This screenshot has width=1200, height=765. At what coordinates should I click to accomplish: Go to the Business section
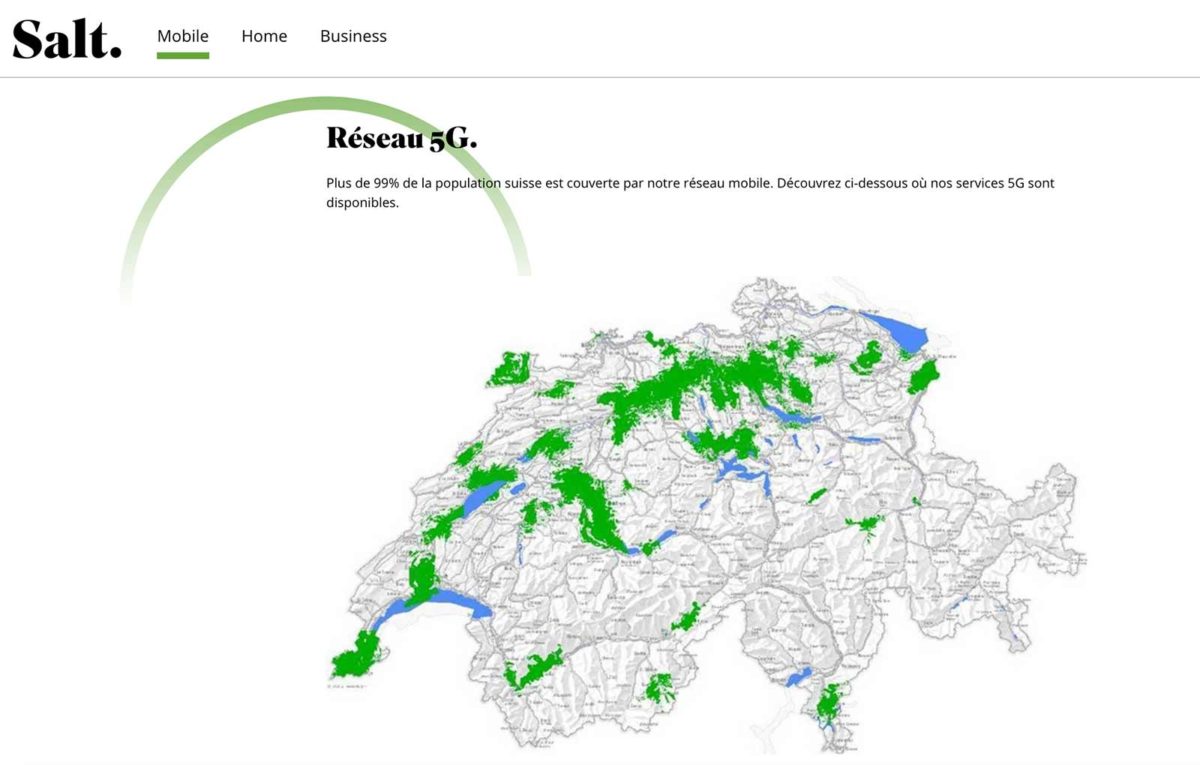coord(353,36)
